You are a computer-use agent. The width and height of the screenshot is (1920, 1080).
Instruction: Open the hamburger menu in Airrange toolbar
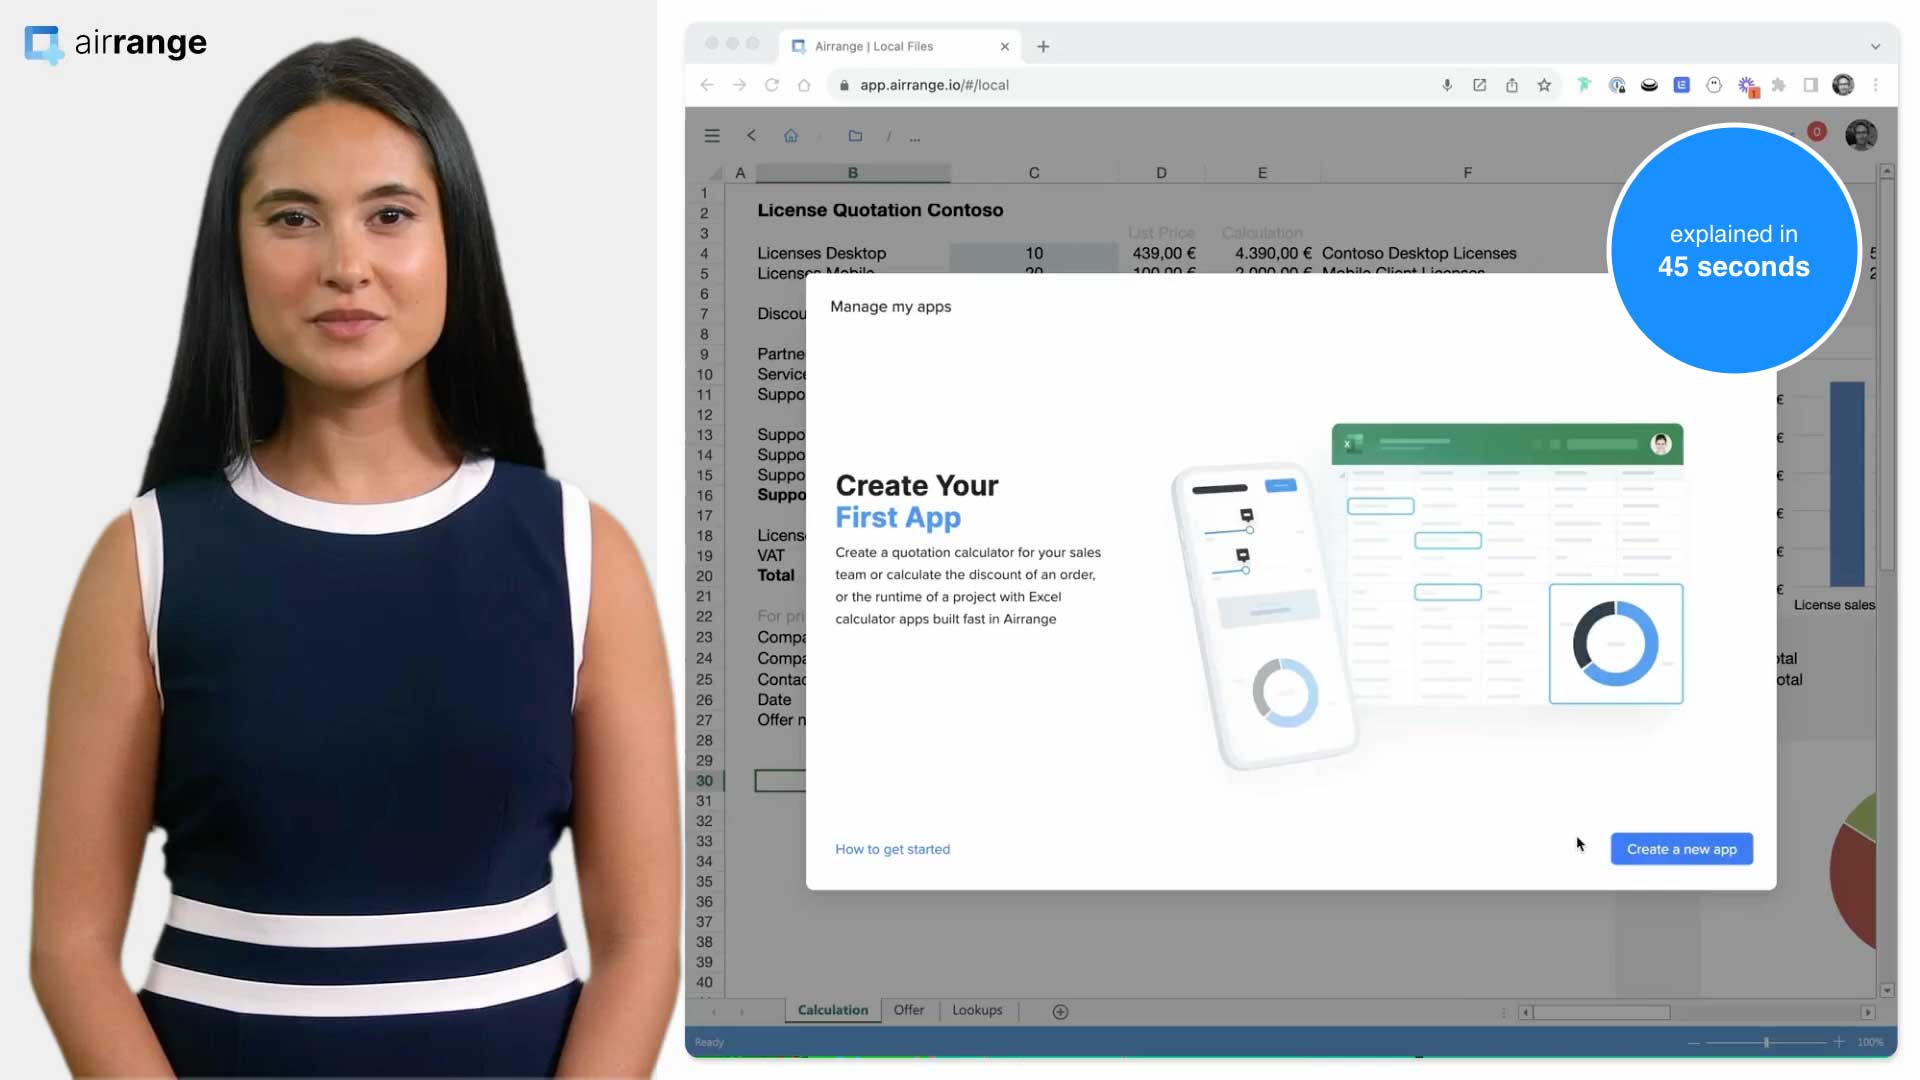tap(712, 136)
